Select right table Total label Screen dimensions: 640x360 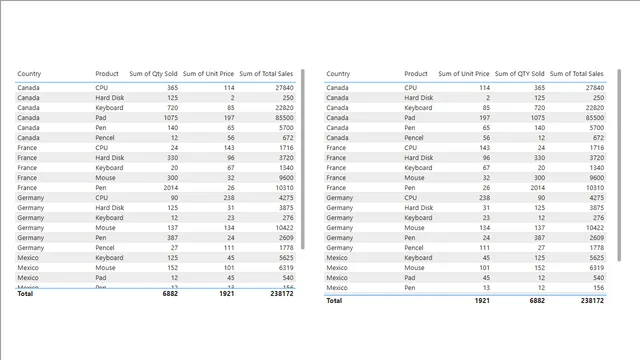click(334, 300)
